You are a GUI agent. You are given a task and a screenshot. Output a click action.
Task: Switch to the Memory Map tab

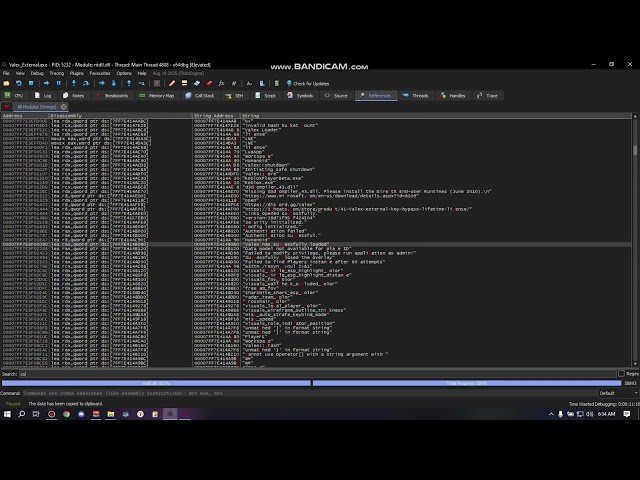tap(157, 96)
